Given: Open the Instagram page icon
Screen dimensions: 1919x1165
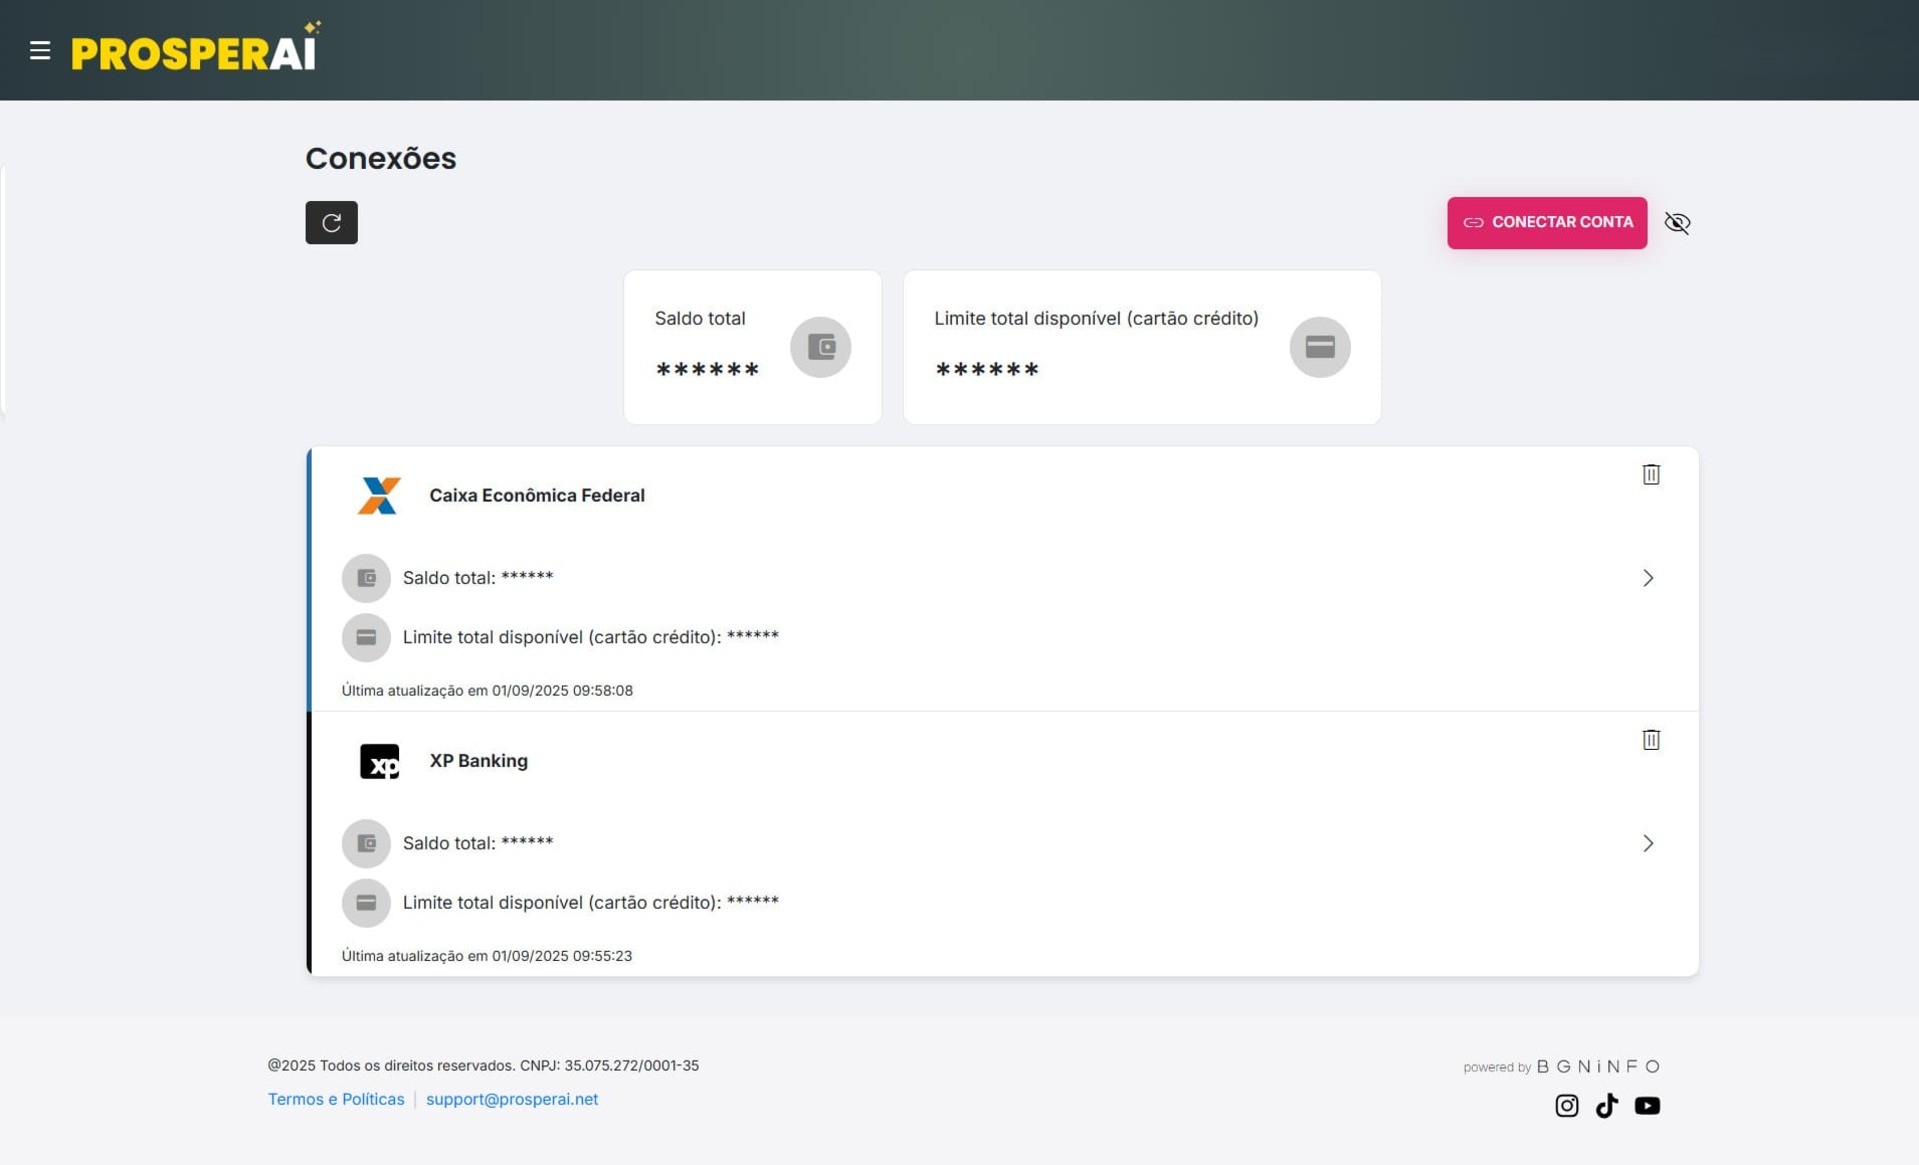Looking at the screenshot, I should pyautogui.click(x=1566, y=1105).
